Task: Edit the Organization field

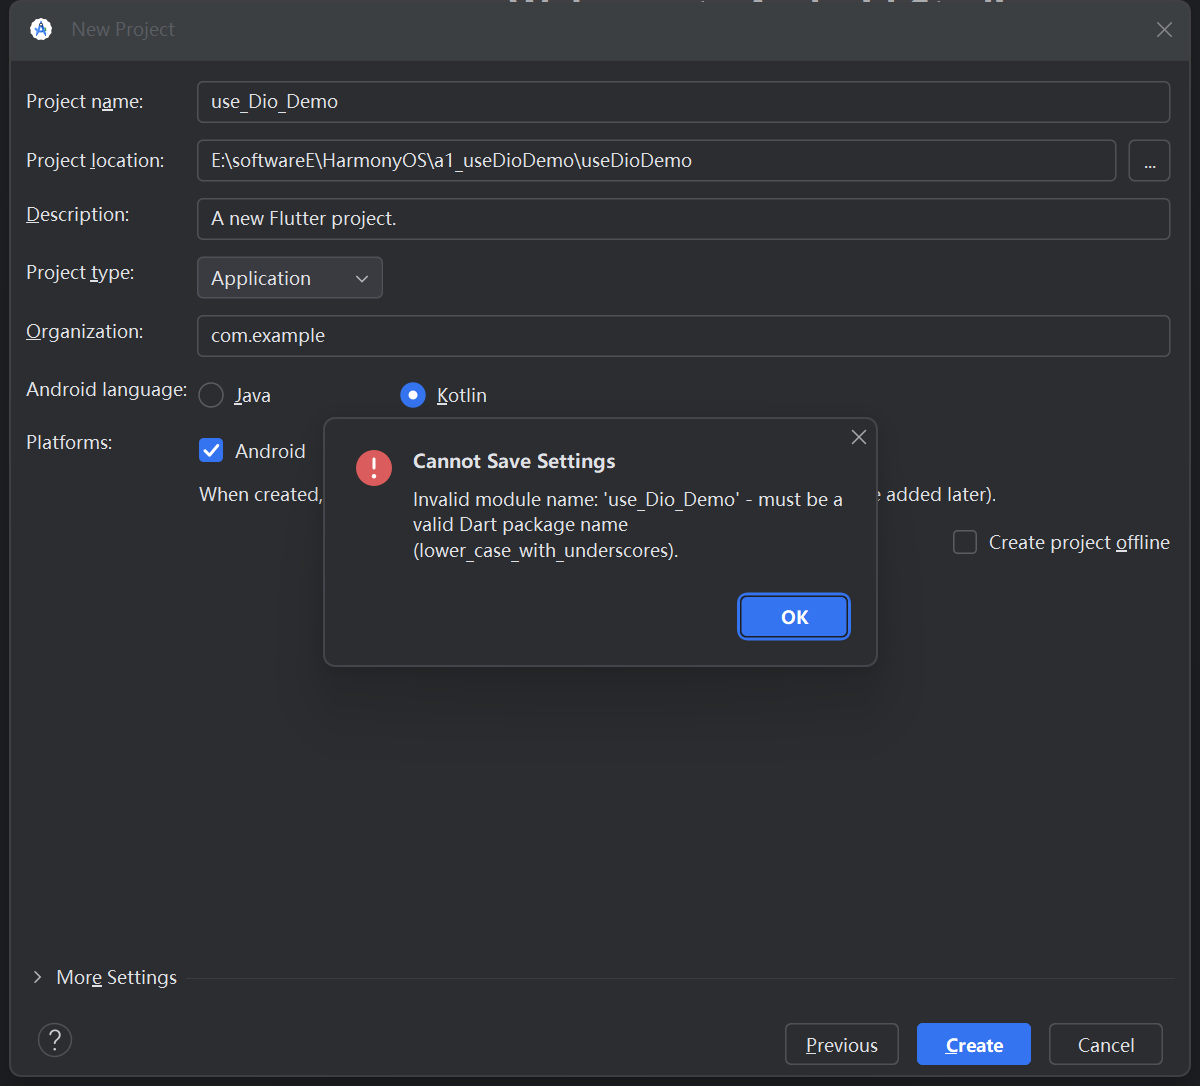Action: coord(684,336)
